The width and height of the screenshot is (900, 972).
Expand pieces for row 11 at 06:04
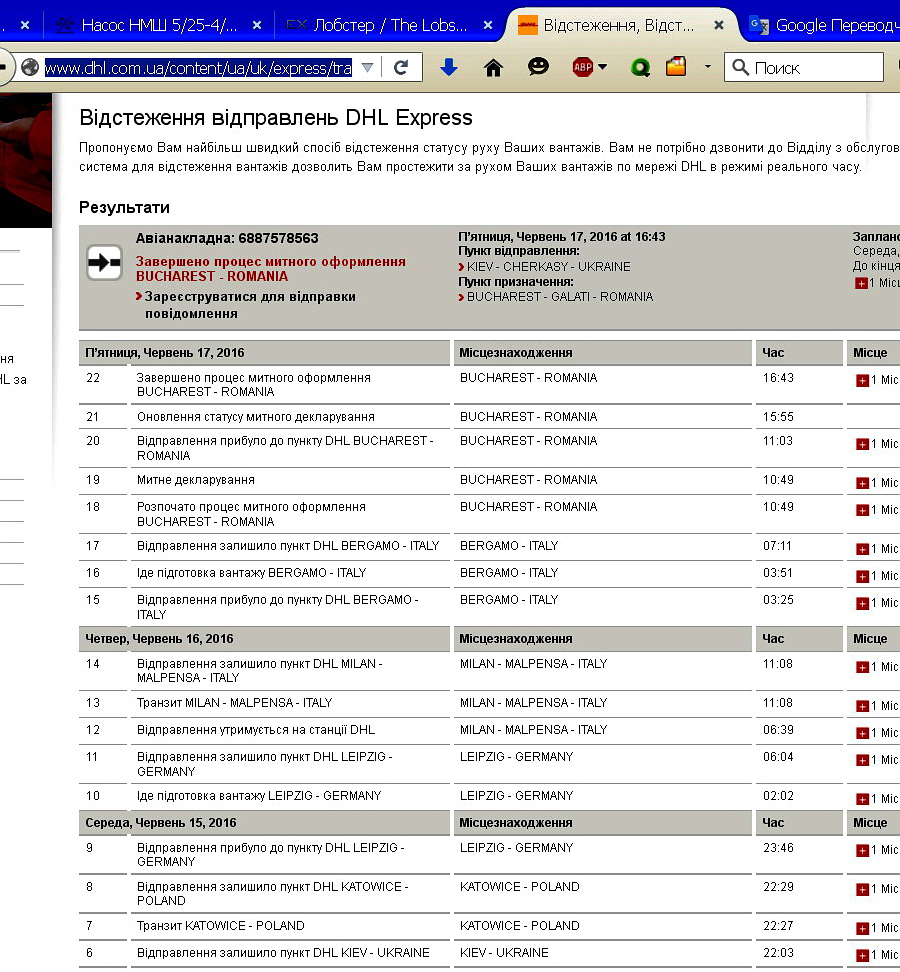pyautogui.click(x=862, y=760)
